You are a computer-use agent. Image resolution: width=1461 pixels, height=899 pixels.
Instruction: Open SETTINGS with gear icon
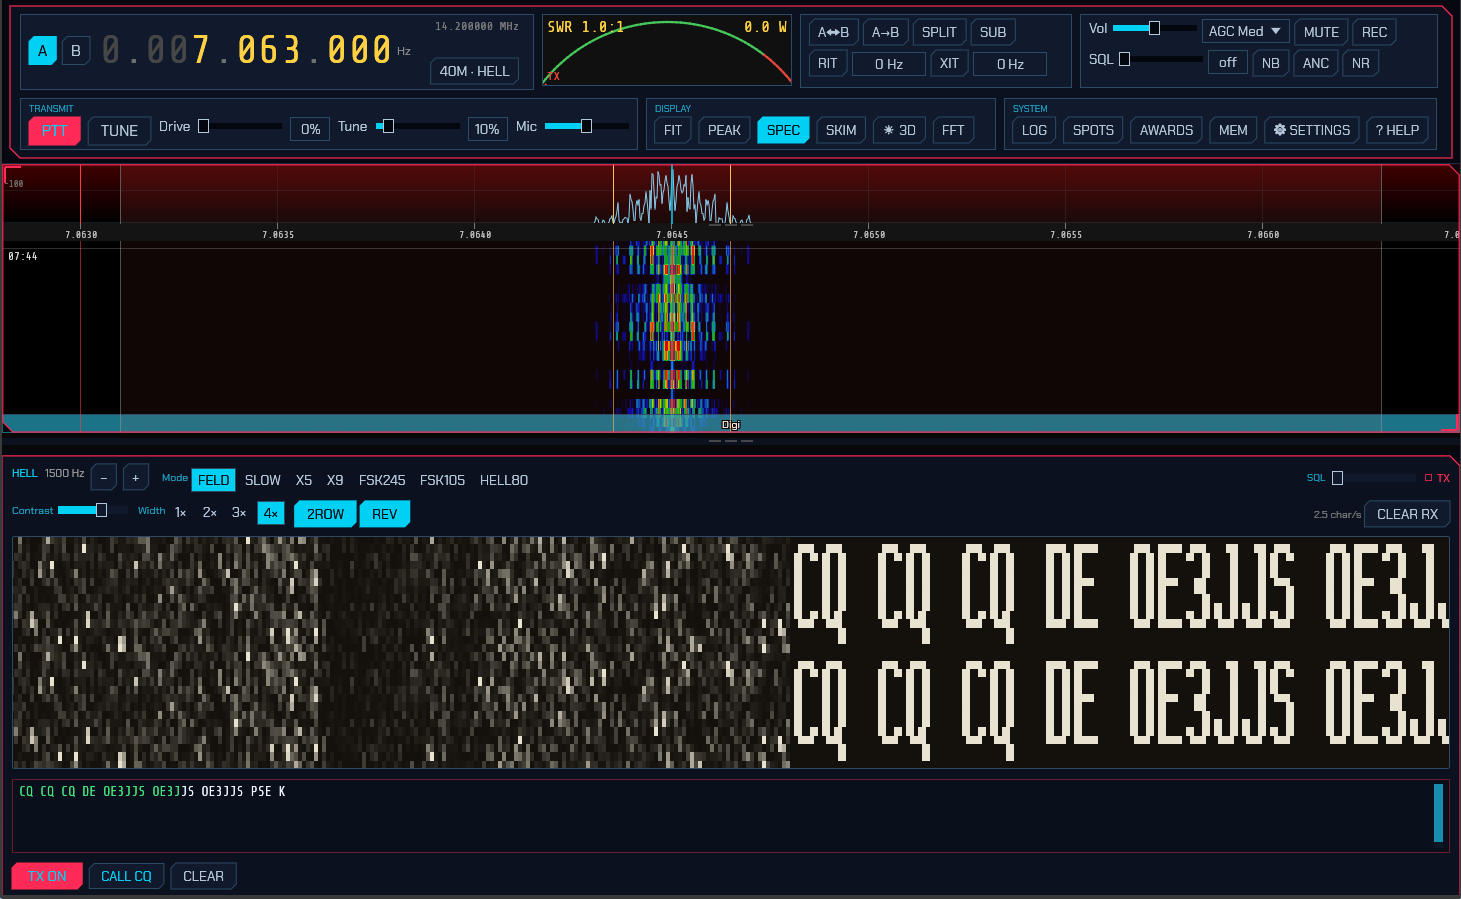point(1311,130)
